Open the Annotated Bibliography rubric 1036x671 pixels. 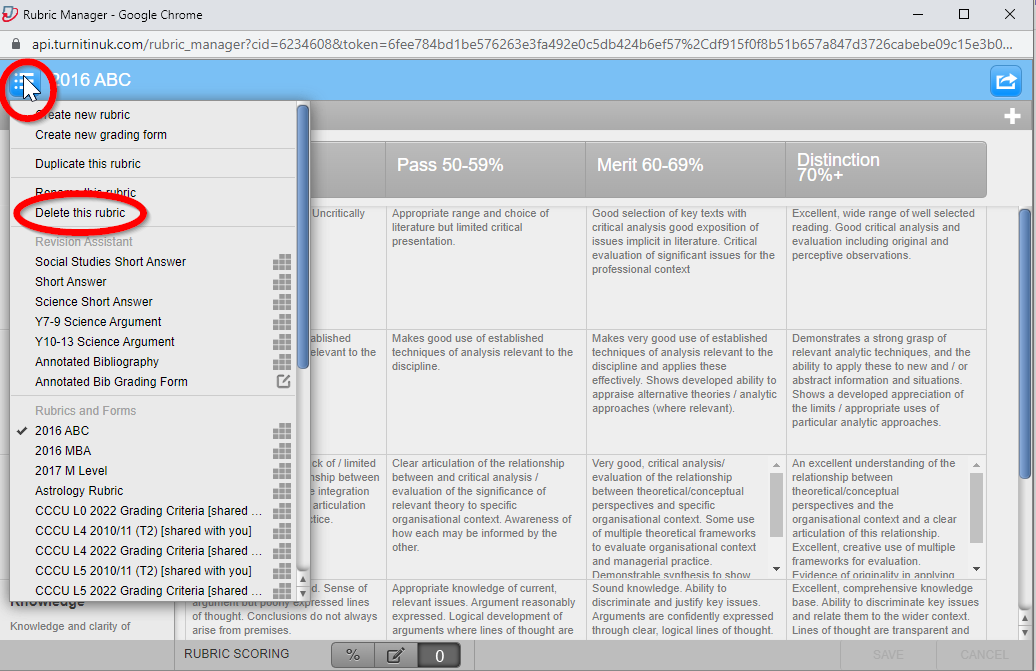(97, 362)
